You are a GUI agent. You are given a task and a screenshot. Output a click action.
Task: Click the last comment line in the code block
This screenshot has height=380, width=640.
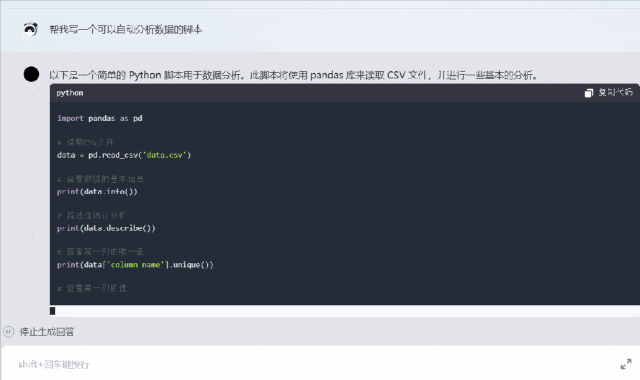point(92,289)
